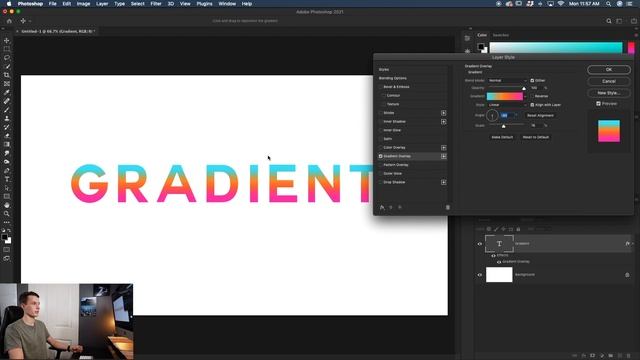This screenshot has height=360, width=640.
Task: Open the Select menu
Action: point(138,4)
